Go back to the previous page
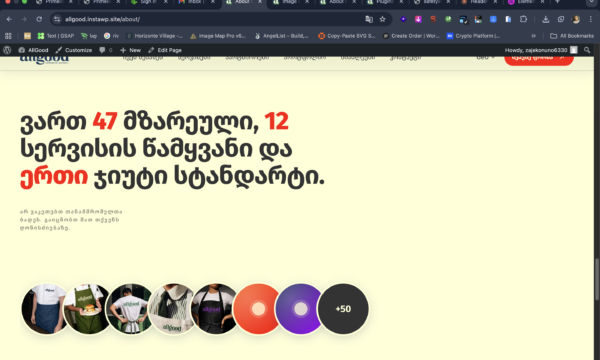The image size is (600, 360). tap(9, 19)
